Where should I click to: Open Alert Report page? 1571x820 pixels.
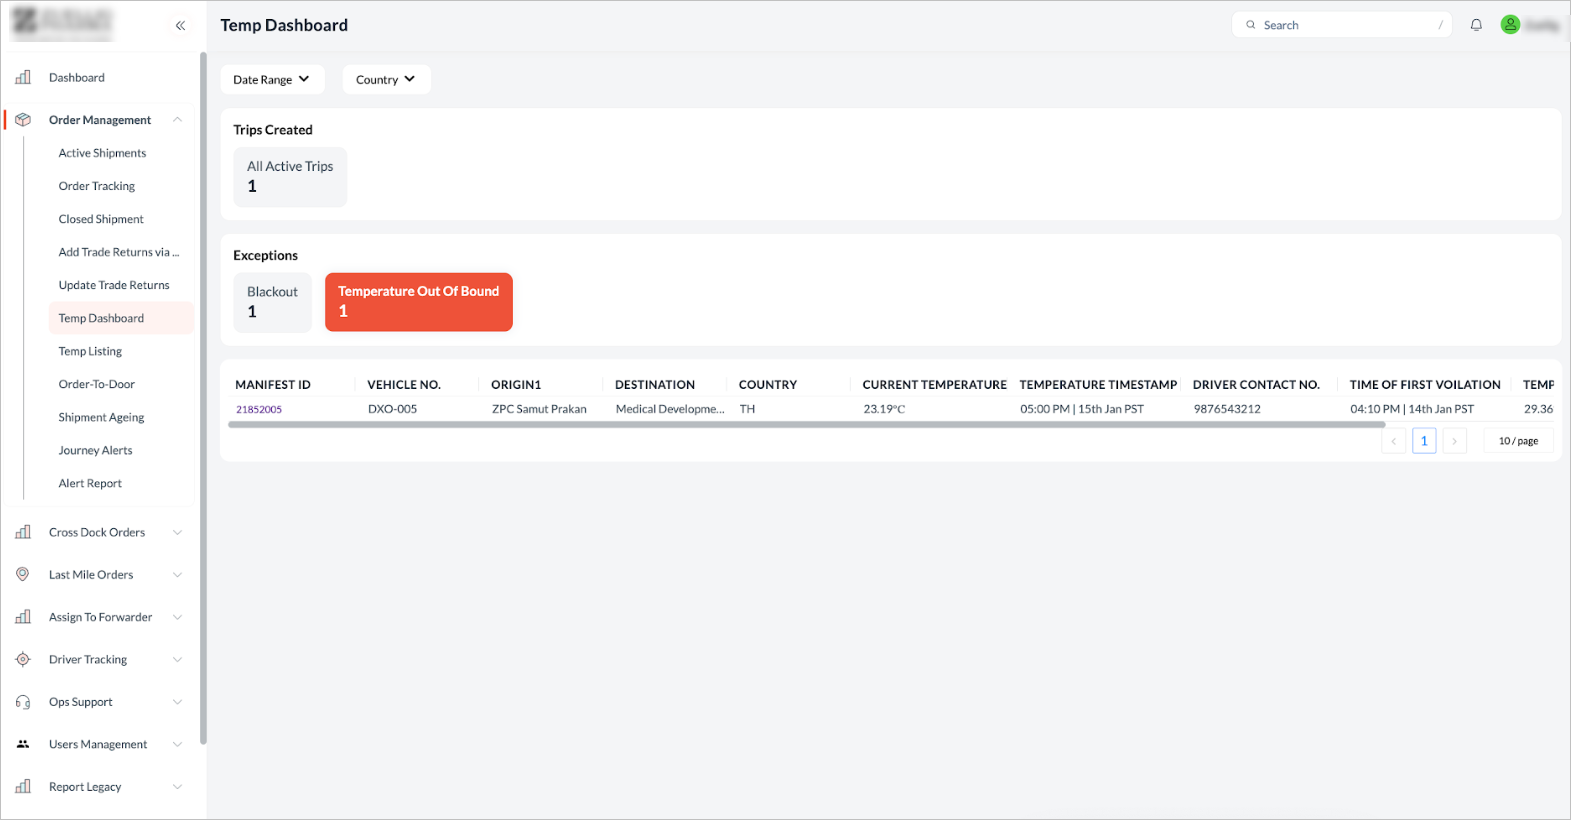coord(90,483)
